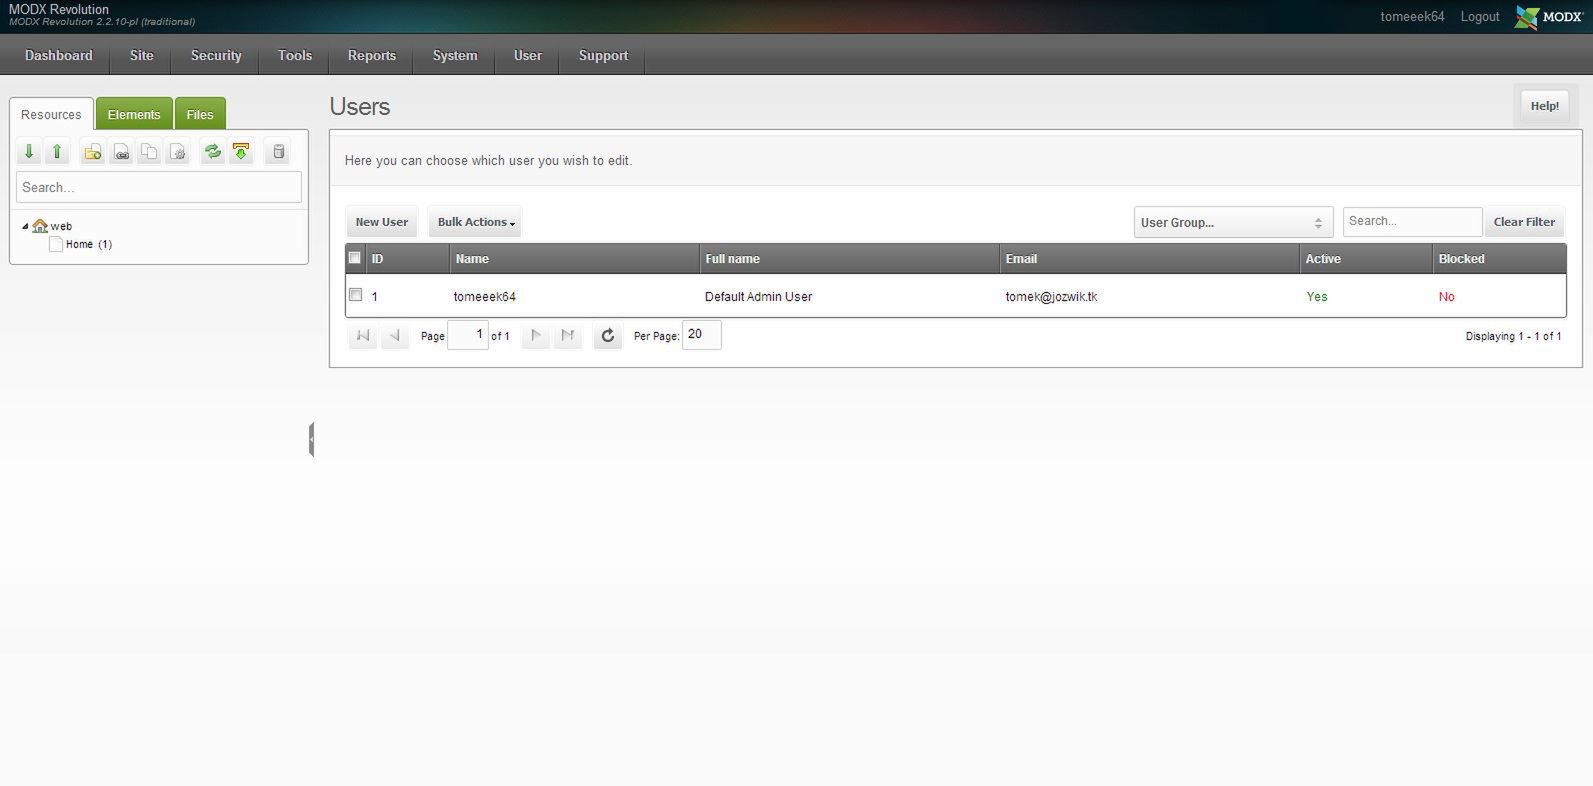
Task: Open the tomeeek64 profile link in header
Action: tap(1412, 17)
